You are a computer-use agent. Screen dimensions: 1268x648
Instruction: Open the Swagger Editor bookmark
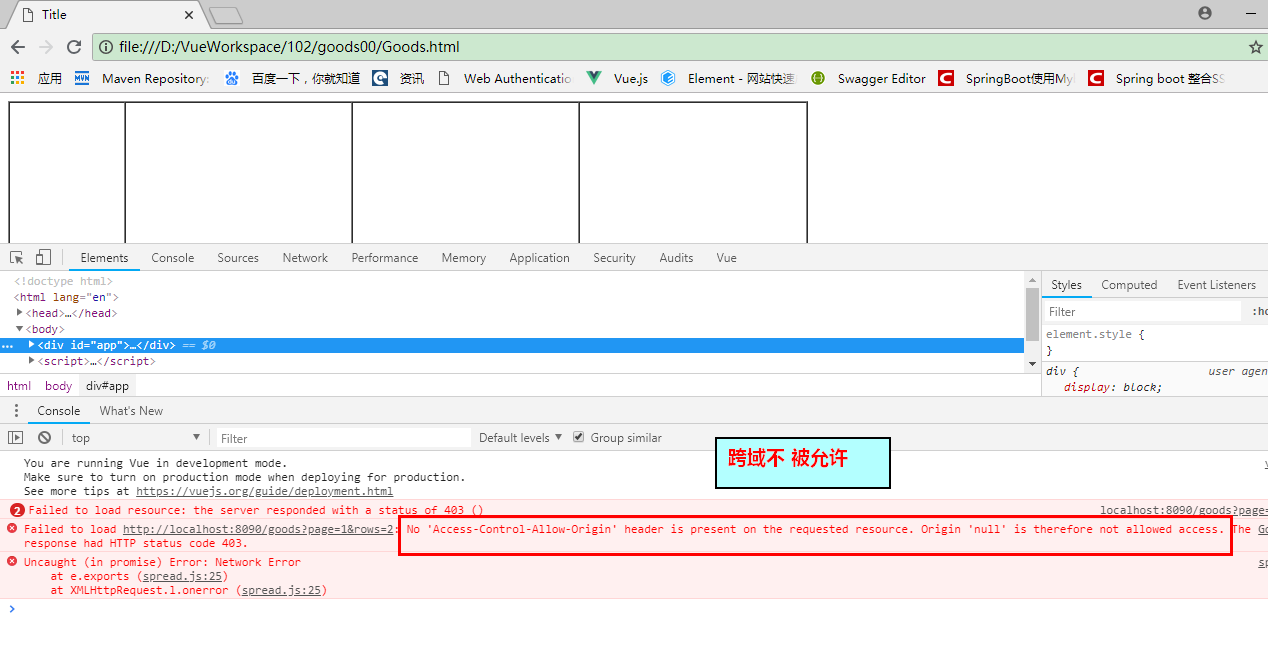[868, 78]
